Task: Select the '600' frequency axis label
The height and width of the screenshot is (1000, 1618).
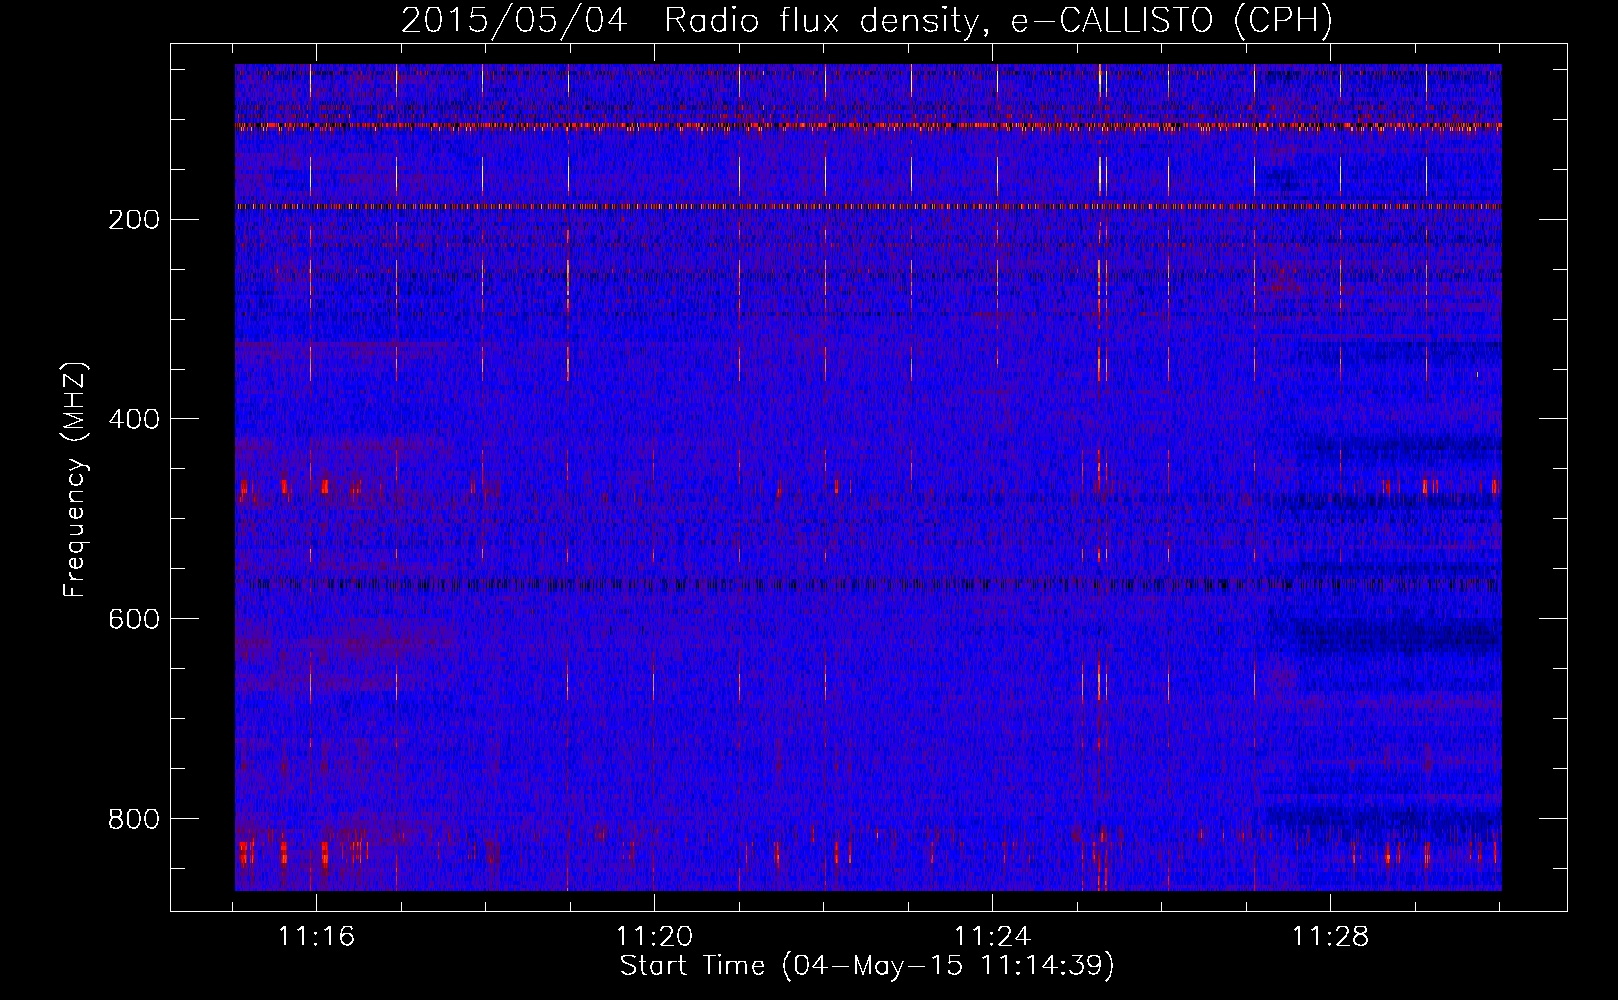Action: pyautogui.click(x=134, y=619)
